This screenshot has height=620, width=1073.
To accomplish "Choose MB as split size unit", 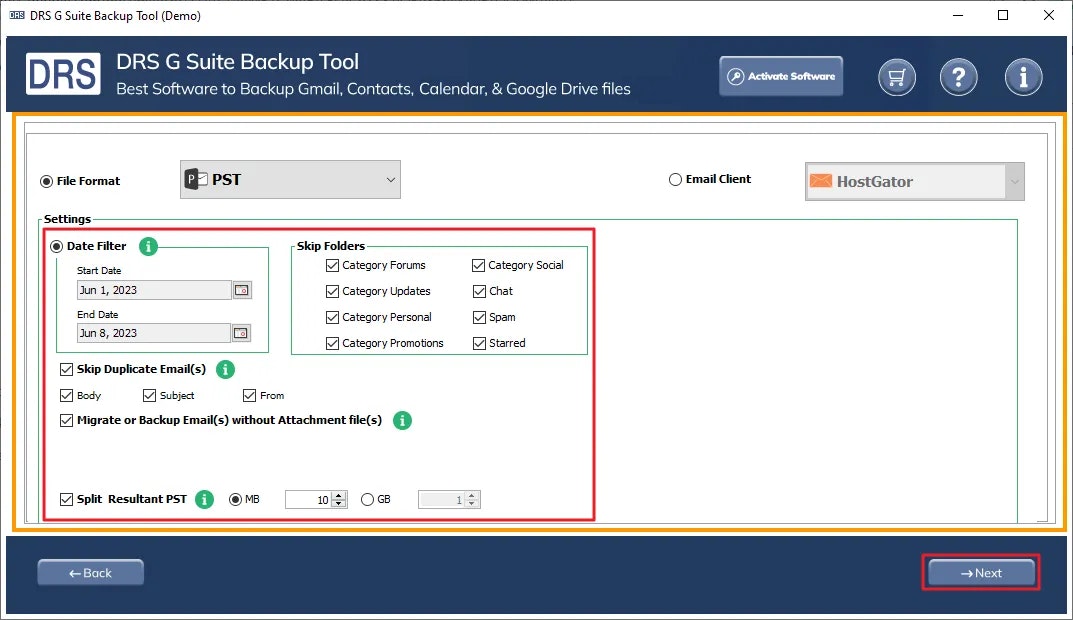I will point(235,500).
